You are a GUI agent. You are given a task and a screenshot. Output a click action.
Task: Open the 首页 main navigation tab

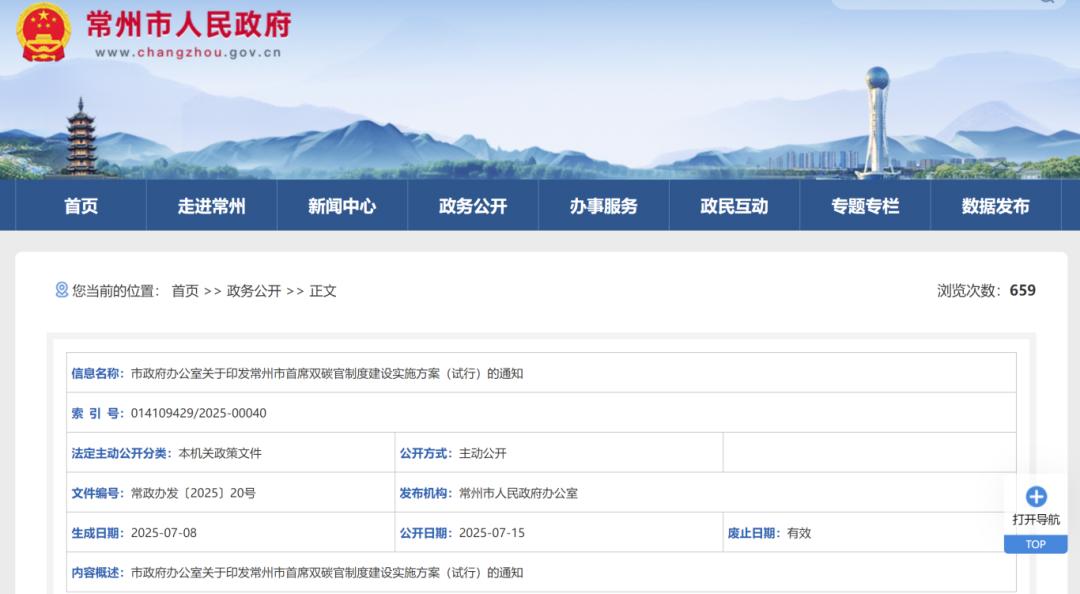tap(81, 206)
